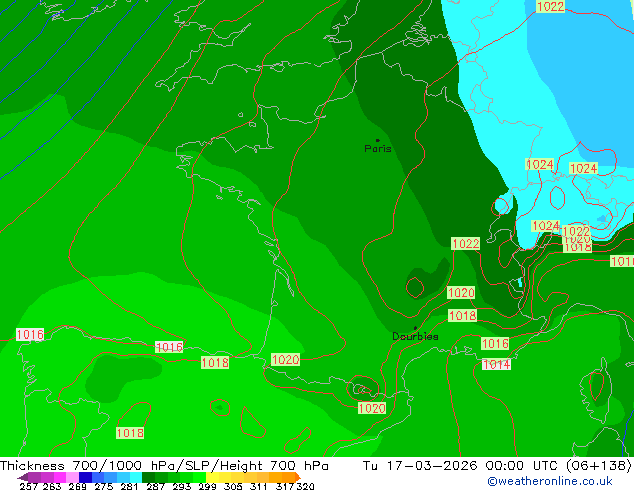634x490 pixels.
Task: Click the cyan 281 legend color swatch
Action: click(136, 477)
